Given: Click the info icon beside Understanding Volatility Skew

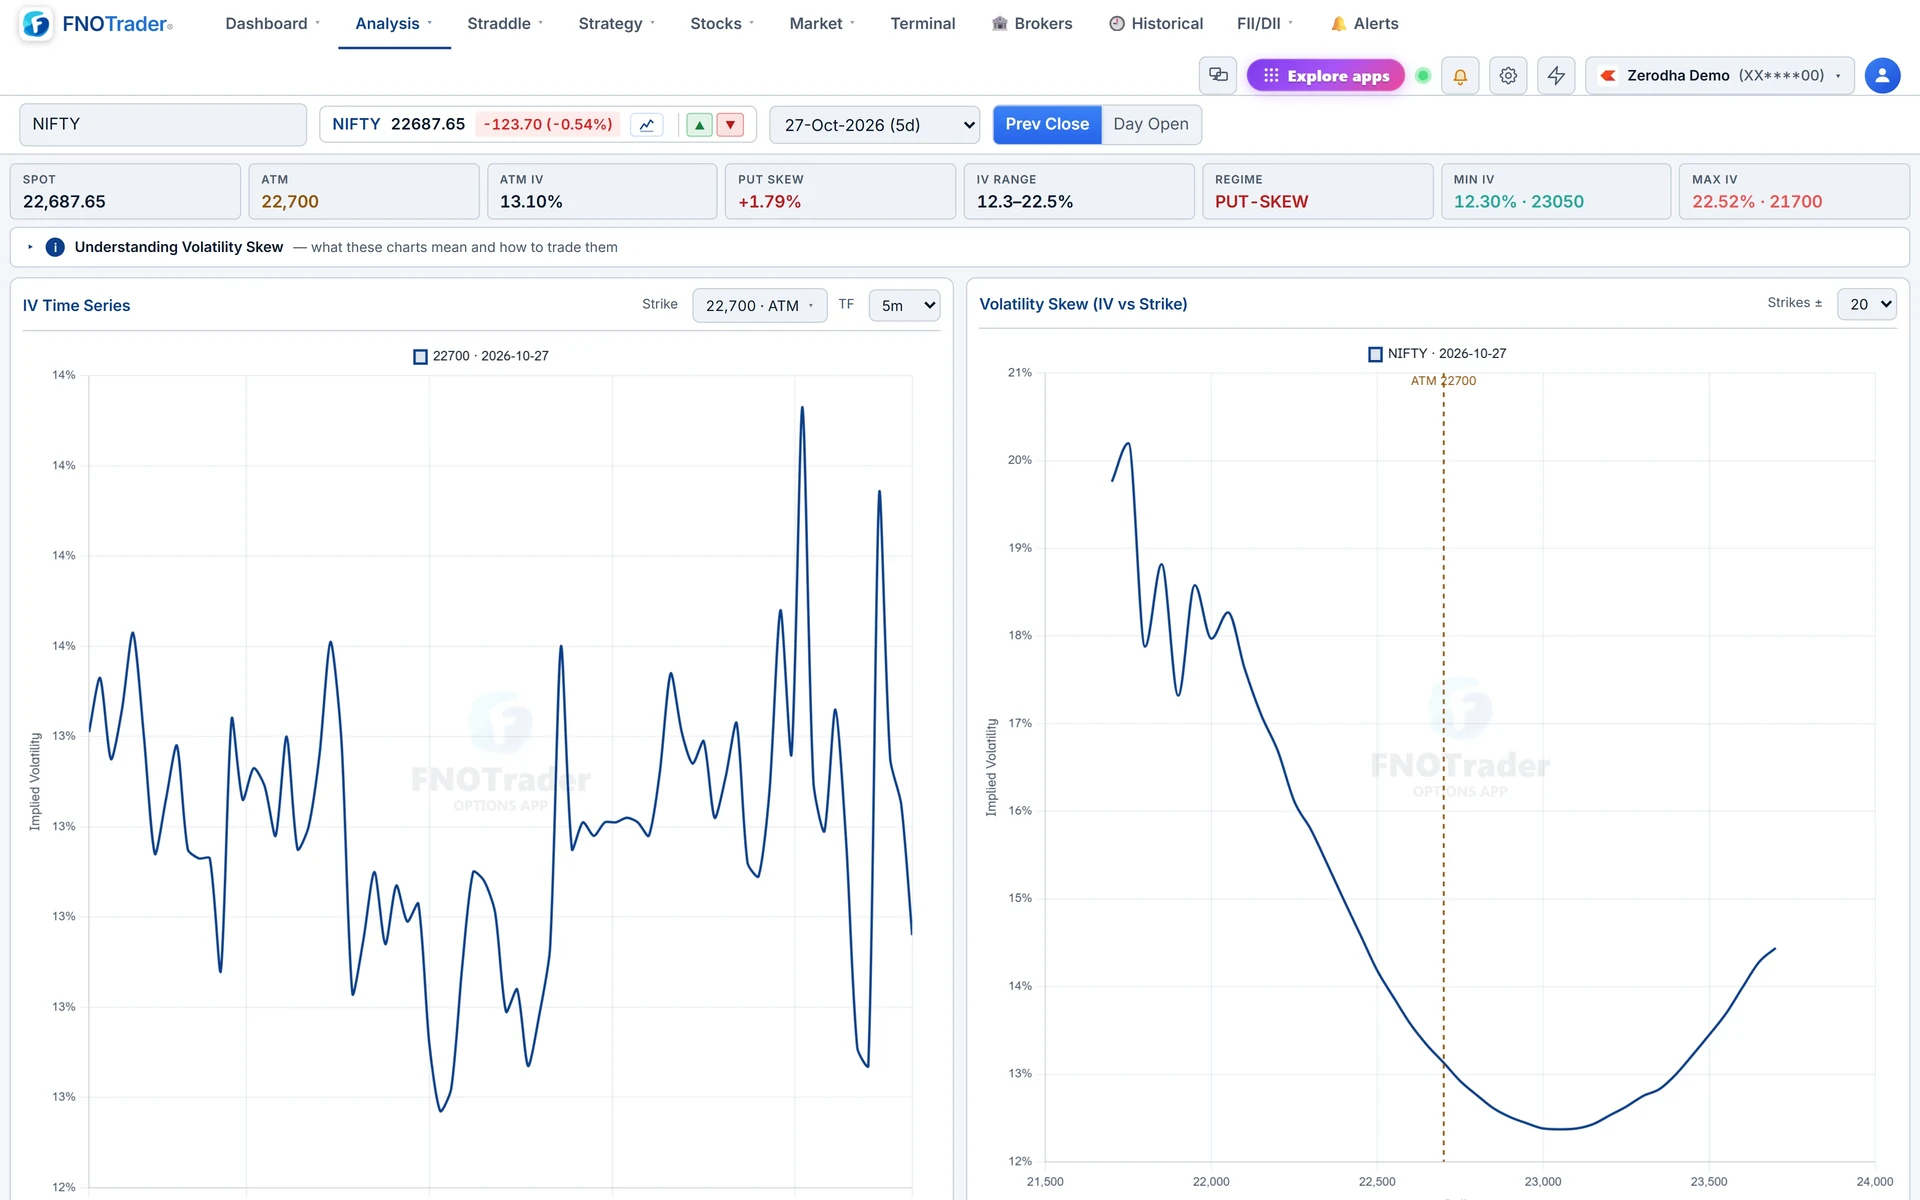Looking at the screenshot, I should click(x=55, y=247).
